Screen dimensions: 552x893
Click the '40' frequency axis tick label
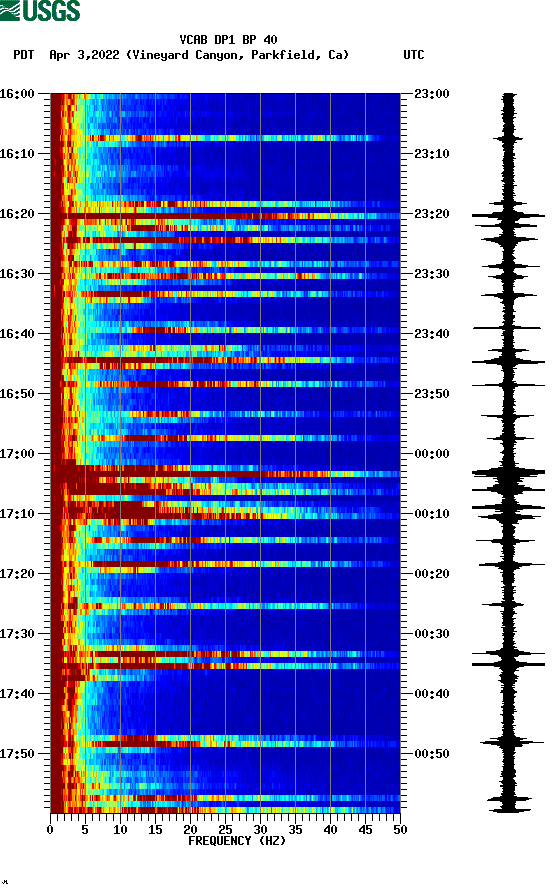click(x=330, y=830)
